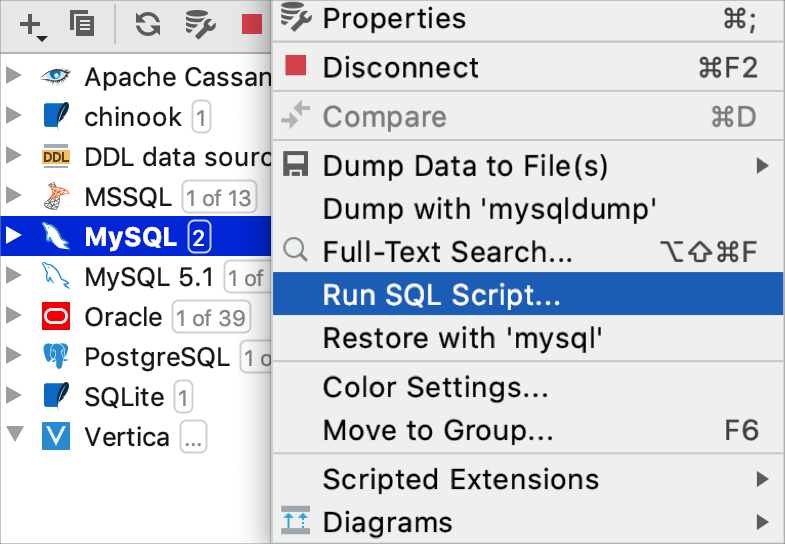Open the Diagrams submenu arrow

click(x=762, y=522)
